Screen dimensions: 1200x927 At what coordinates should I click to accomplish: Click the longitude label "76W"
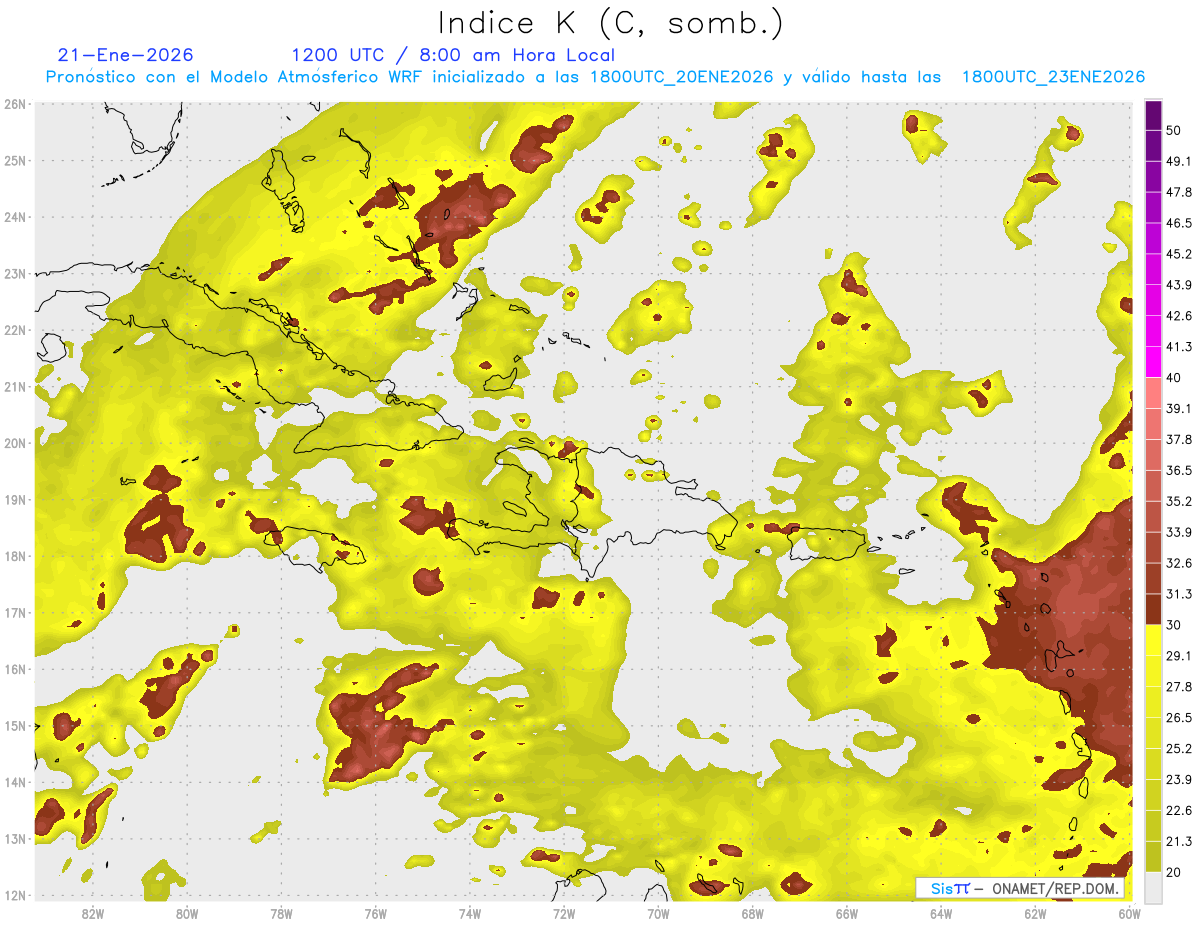[x=376, y=913]
